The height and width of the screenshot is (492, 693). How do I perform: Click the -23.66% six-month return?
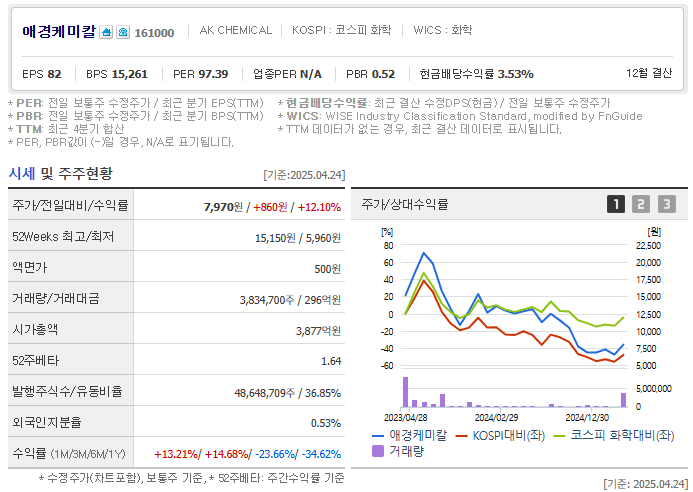(275, 454)
